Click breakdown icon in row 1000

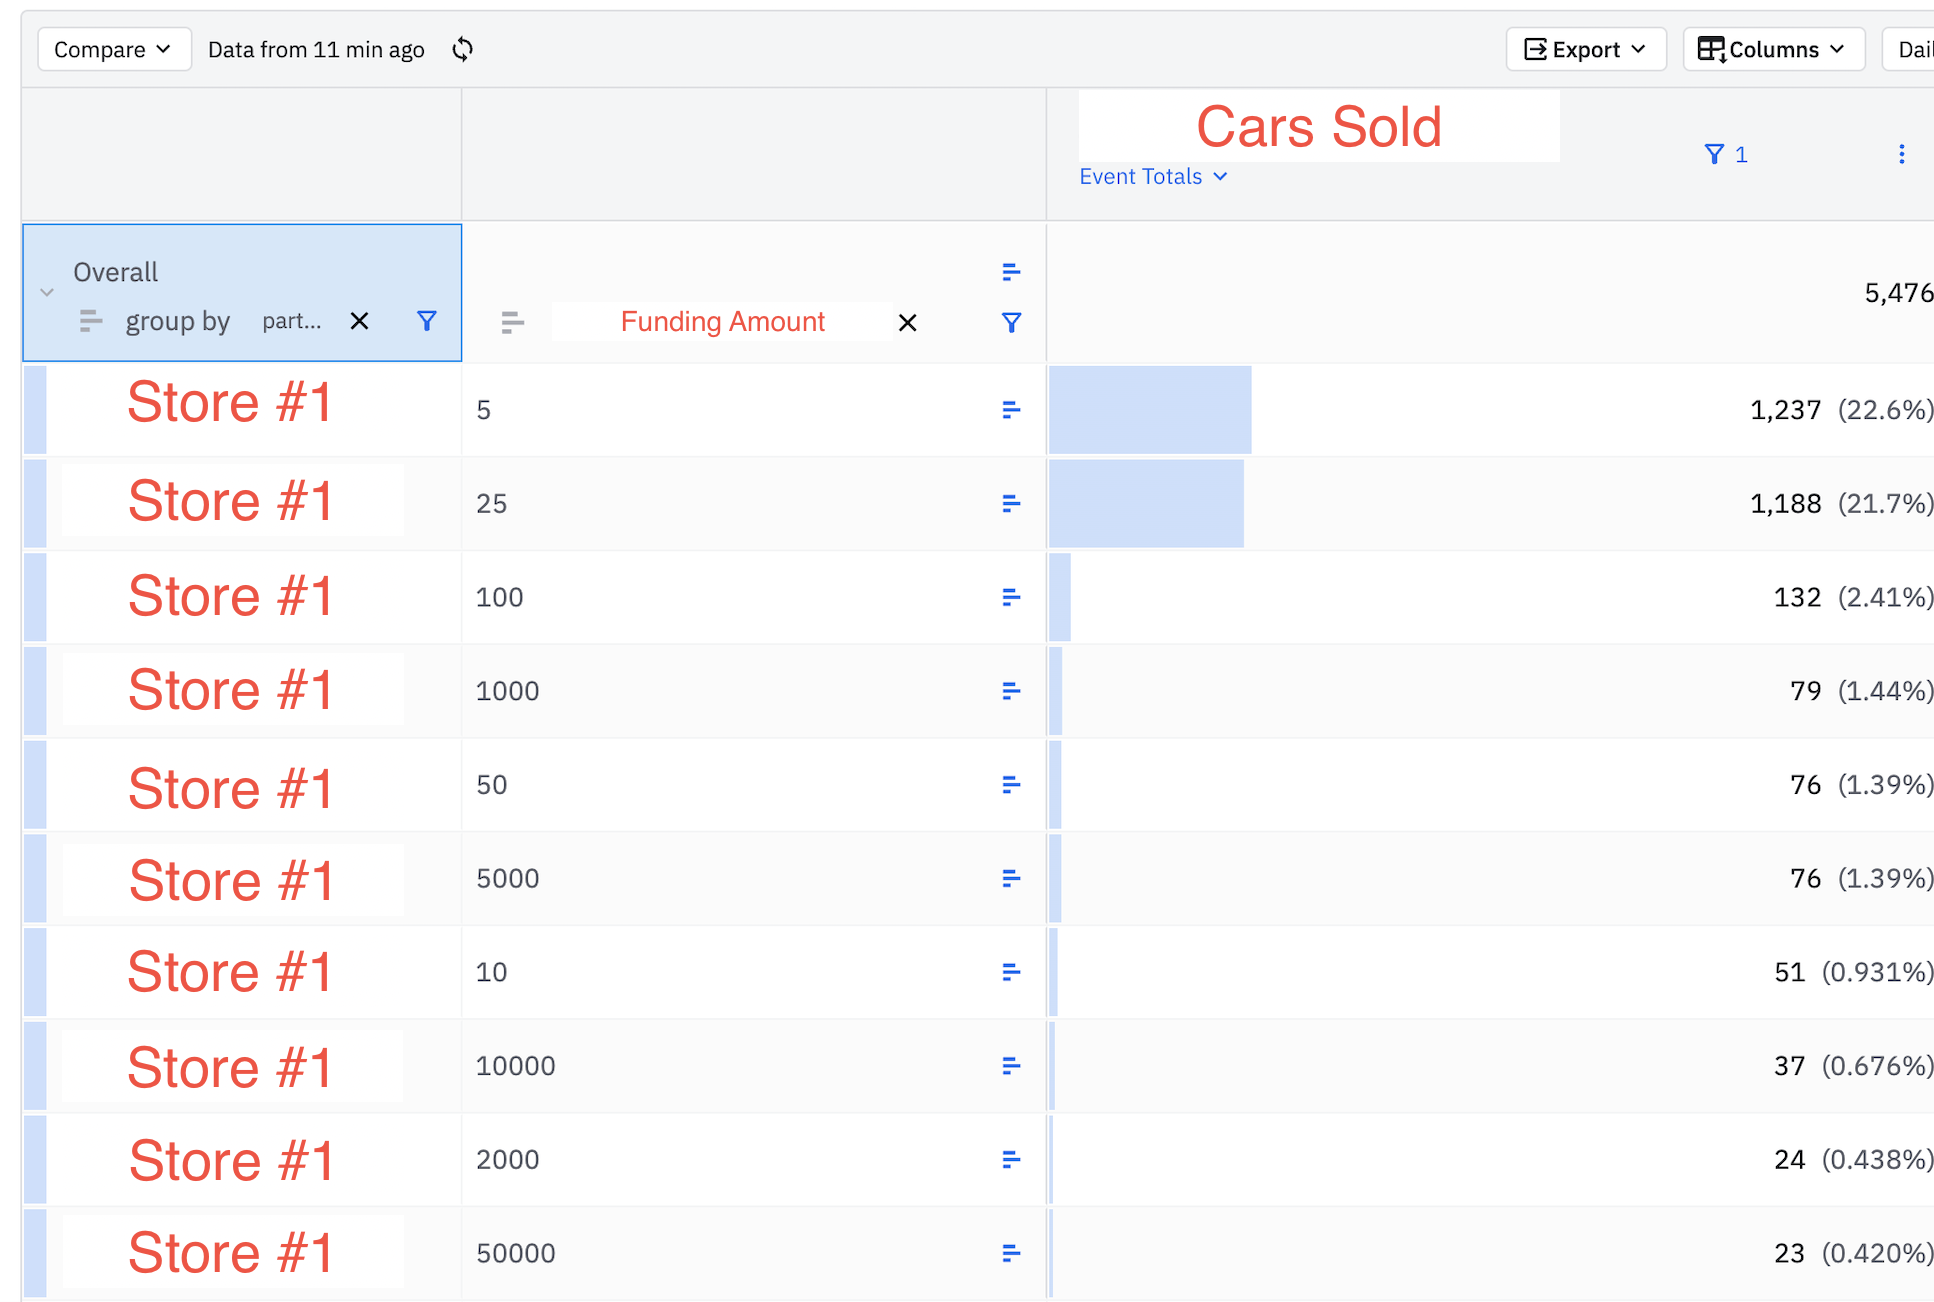1011,691
